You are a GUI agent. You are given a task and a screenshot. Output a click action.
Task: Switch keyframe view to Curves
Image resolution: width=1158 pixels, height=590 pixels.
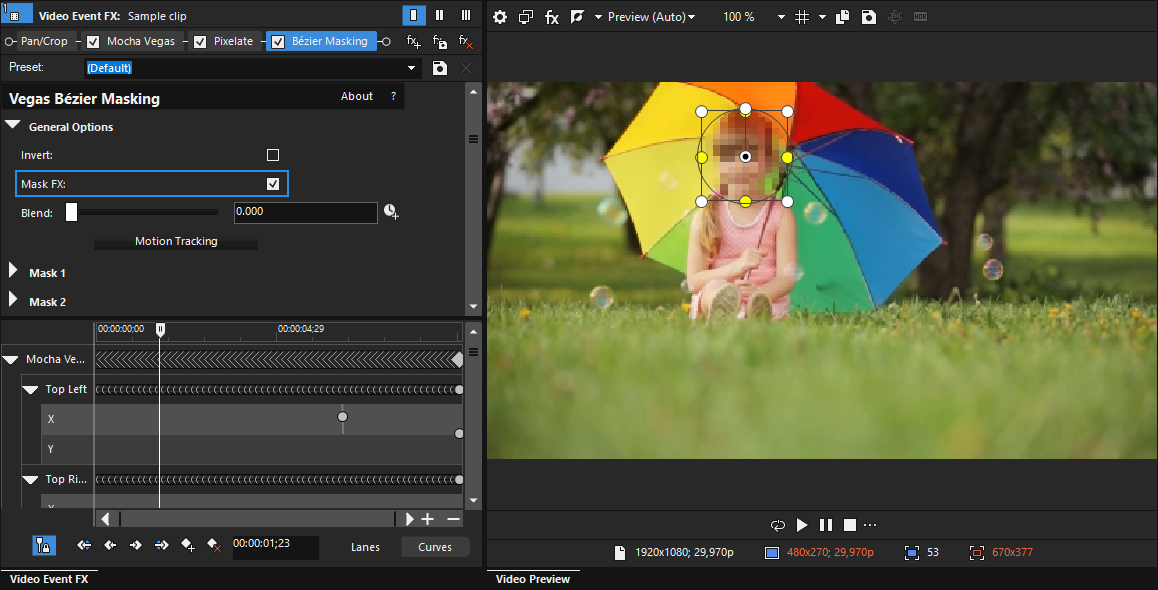click(x=435, y=547)
